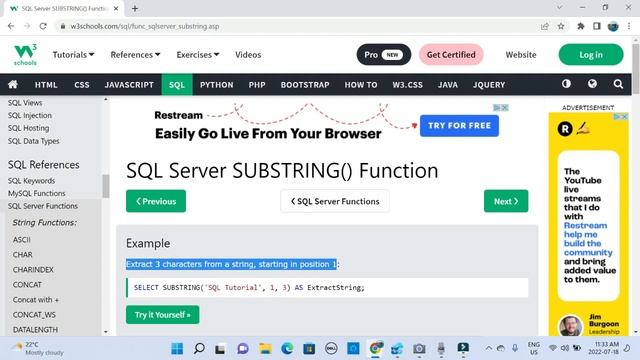
Task: Click the Log in button
Action: [x=591, y=55]
